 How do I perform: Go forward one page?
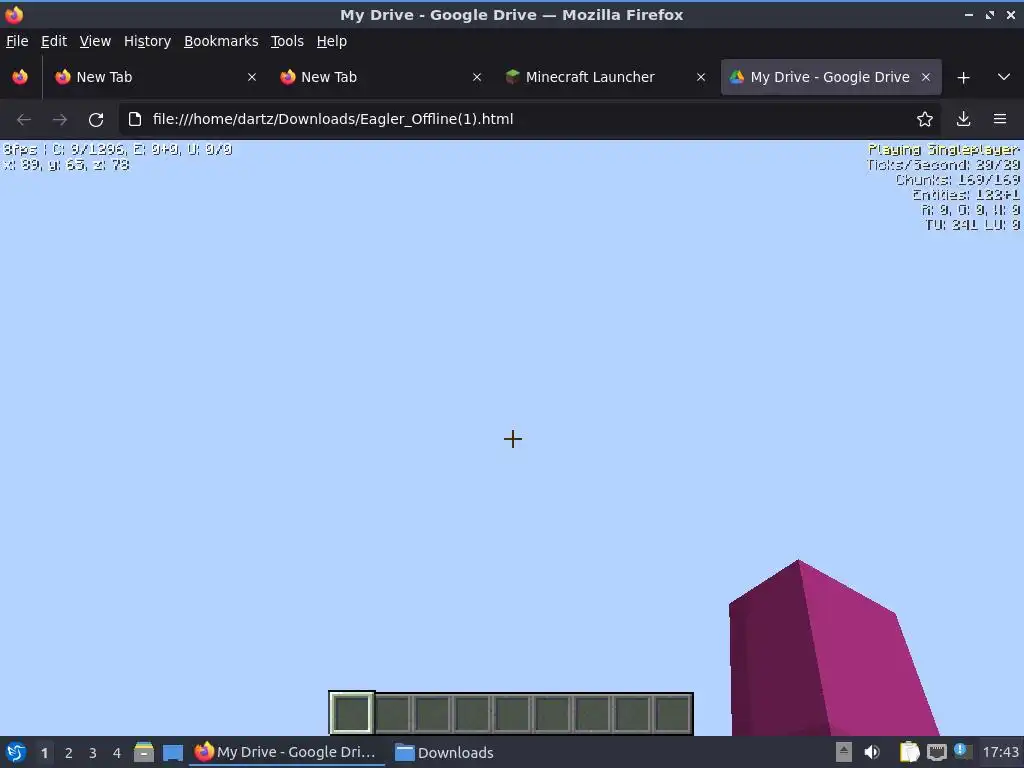(x=60, y=120)
